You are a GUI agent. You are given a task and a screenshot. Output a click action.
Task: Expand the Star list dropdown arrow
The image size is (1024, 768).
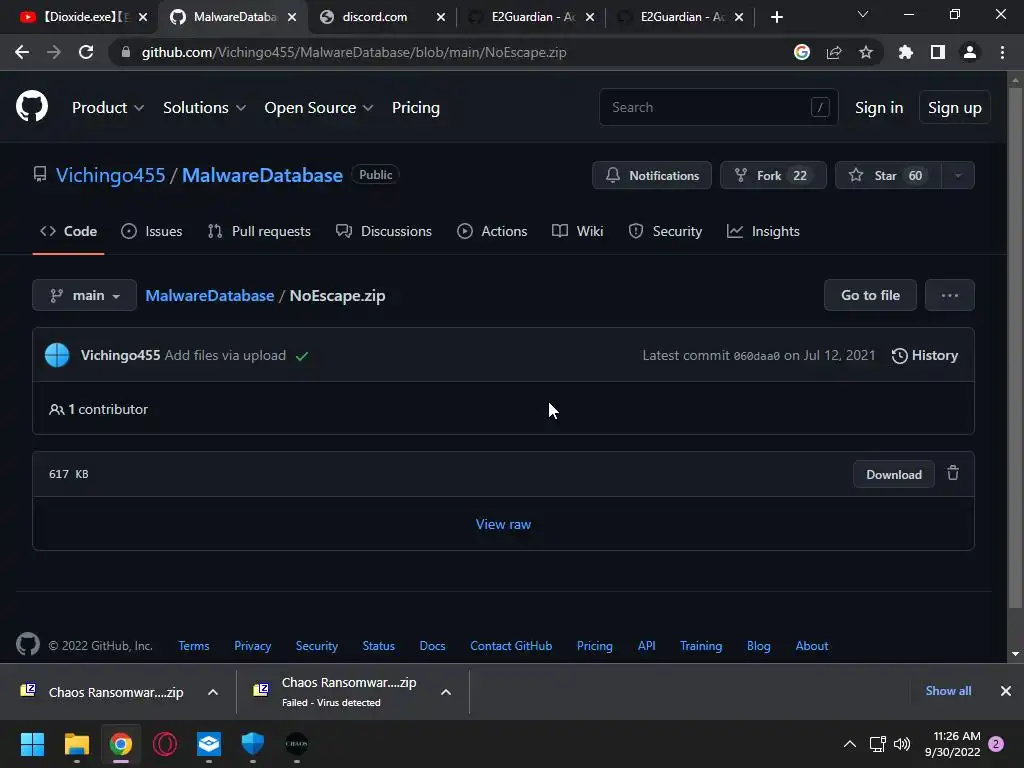pos(958,175)
